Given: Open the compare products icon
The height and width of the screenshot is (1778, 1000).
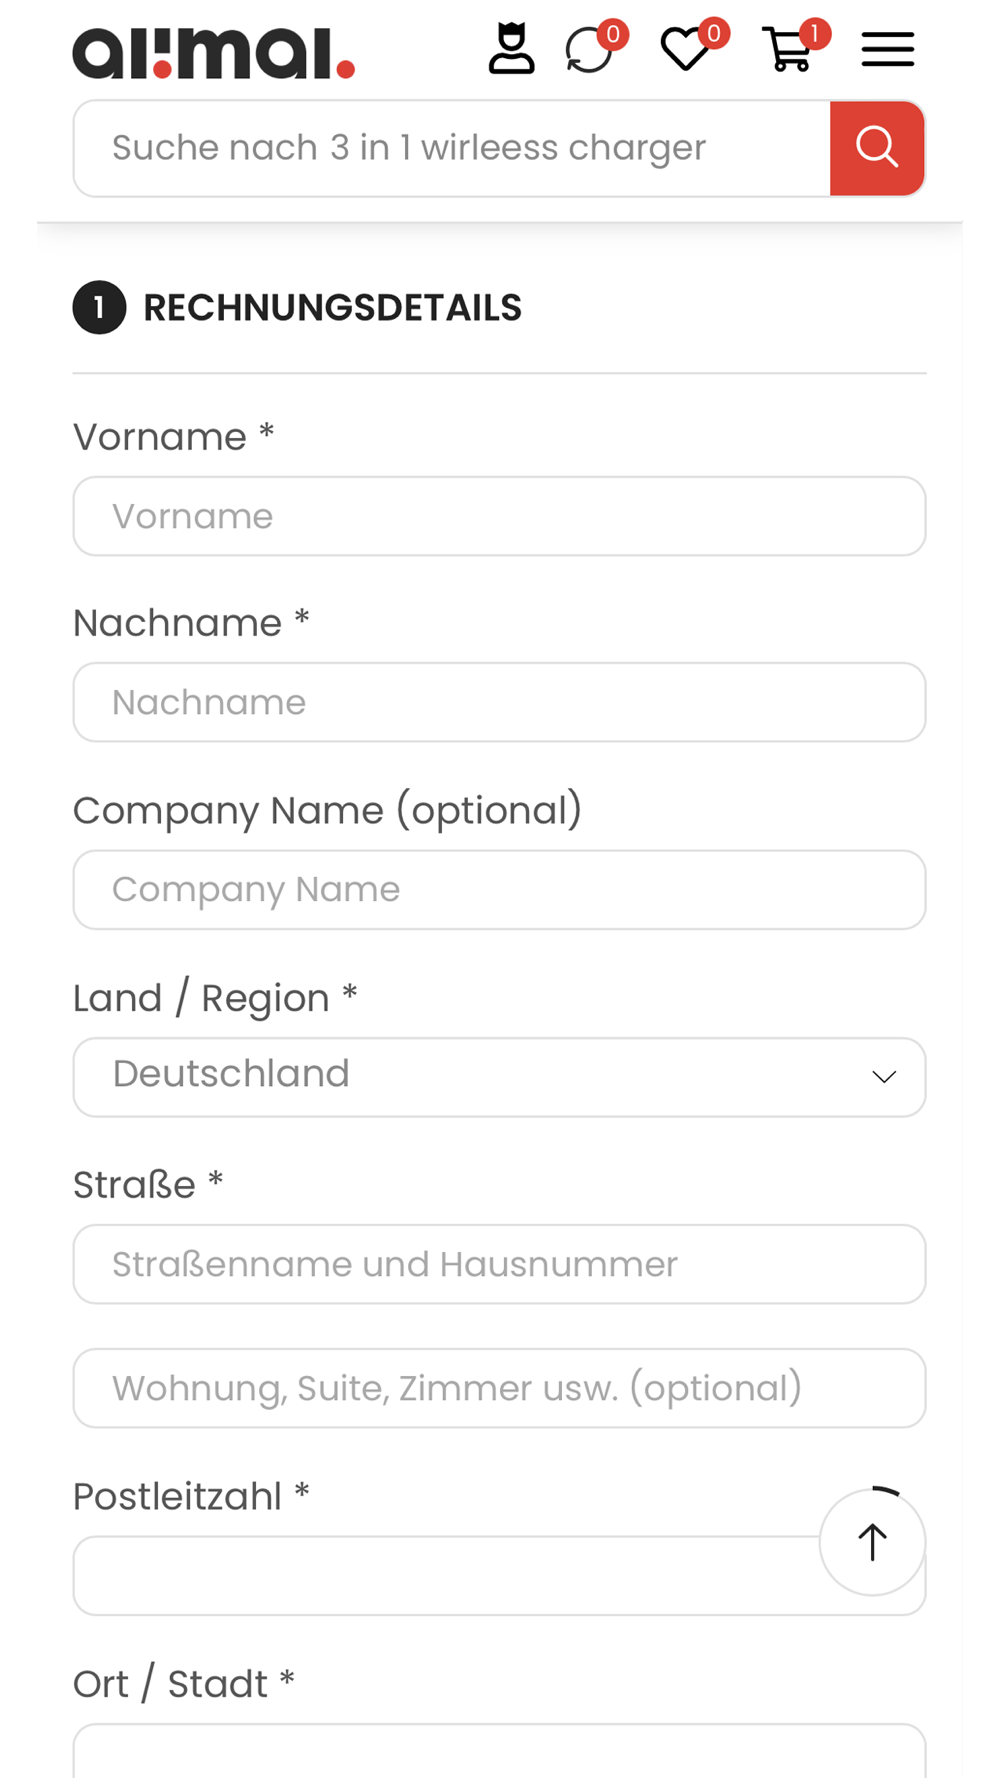Looking at the screenshot, I should click(590, 50).
